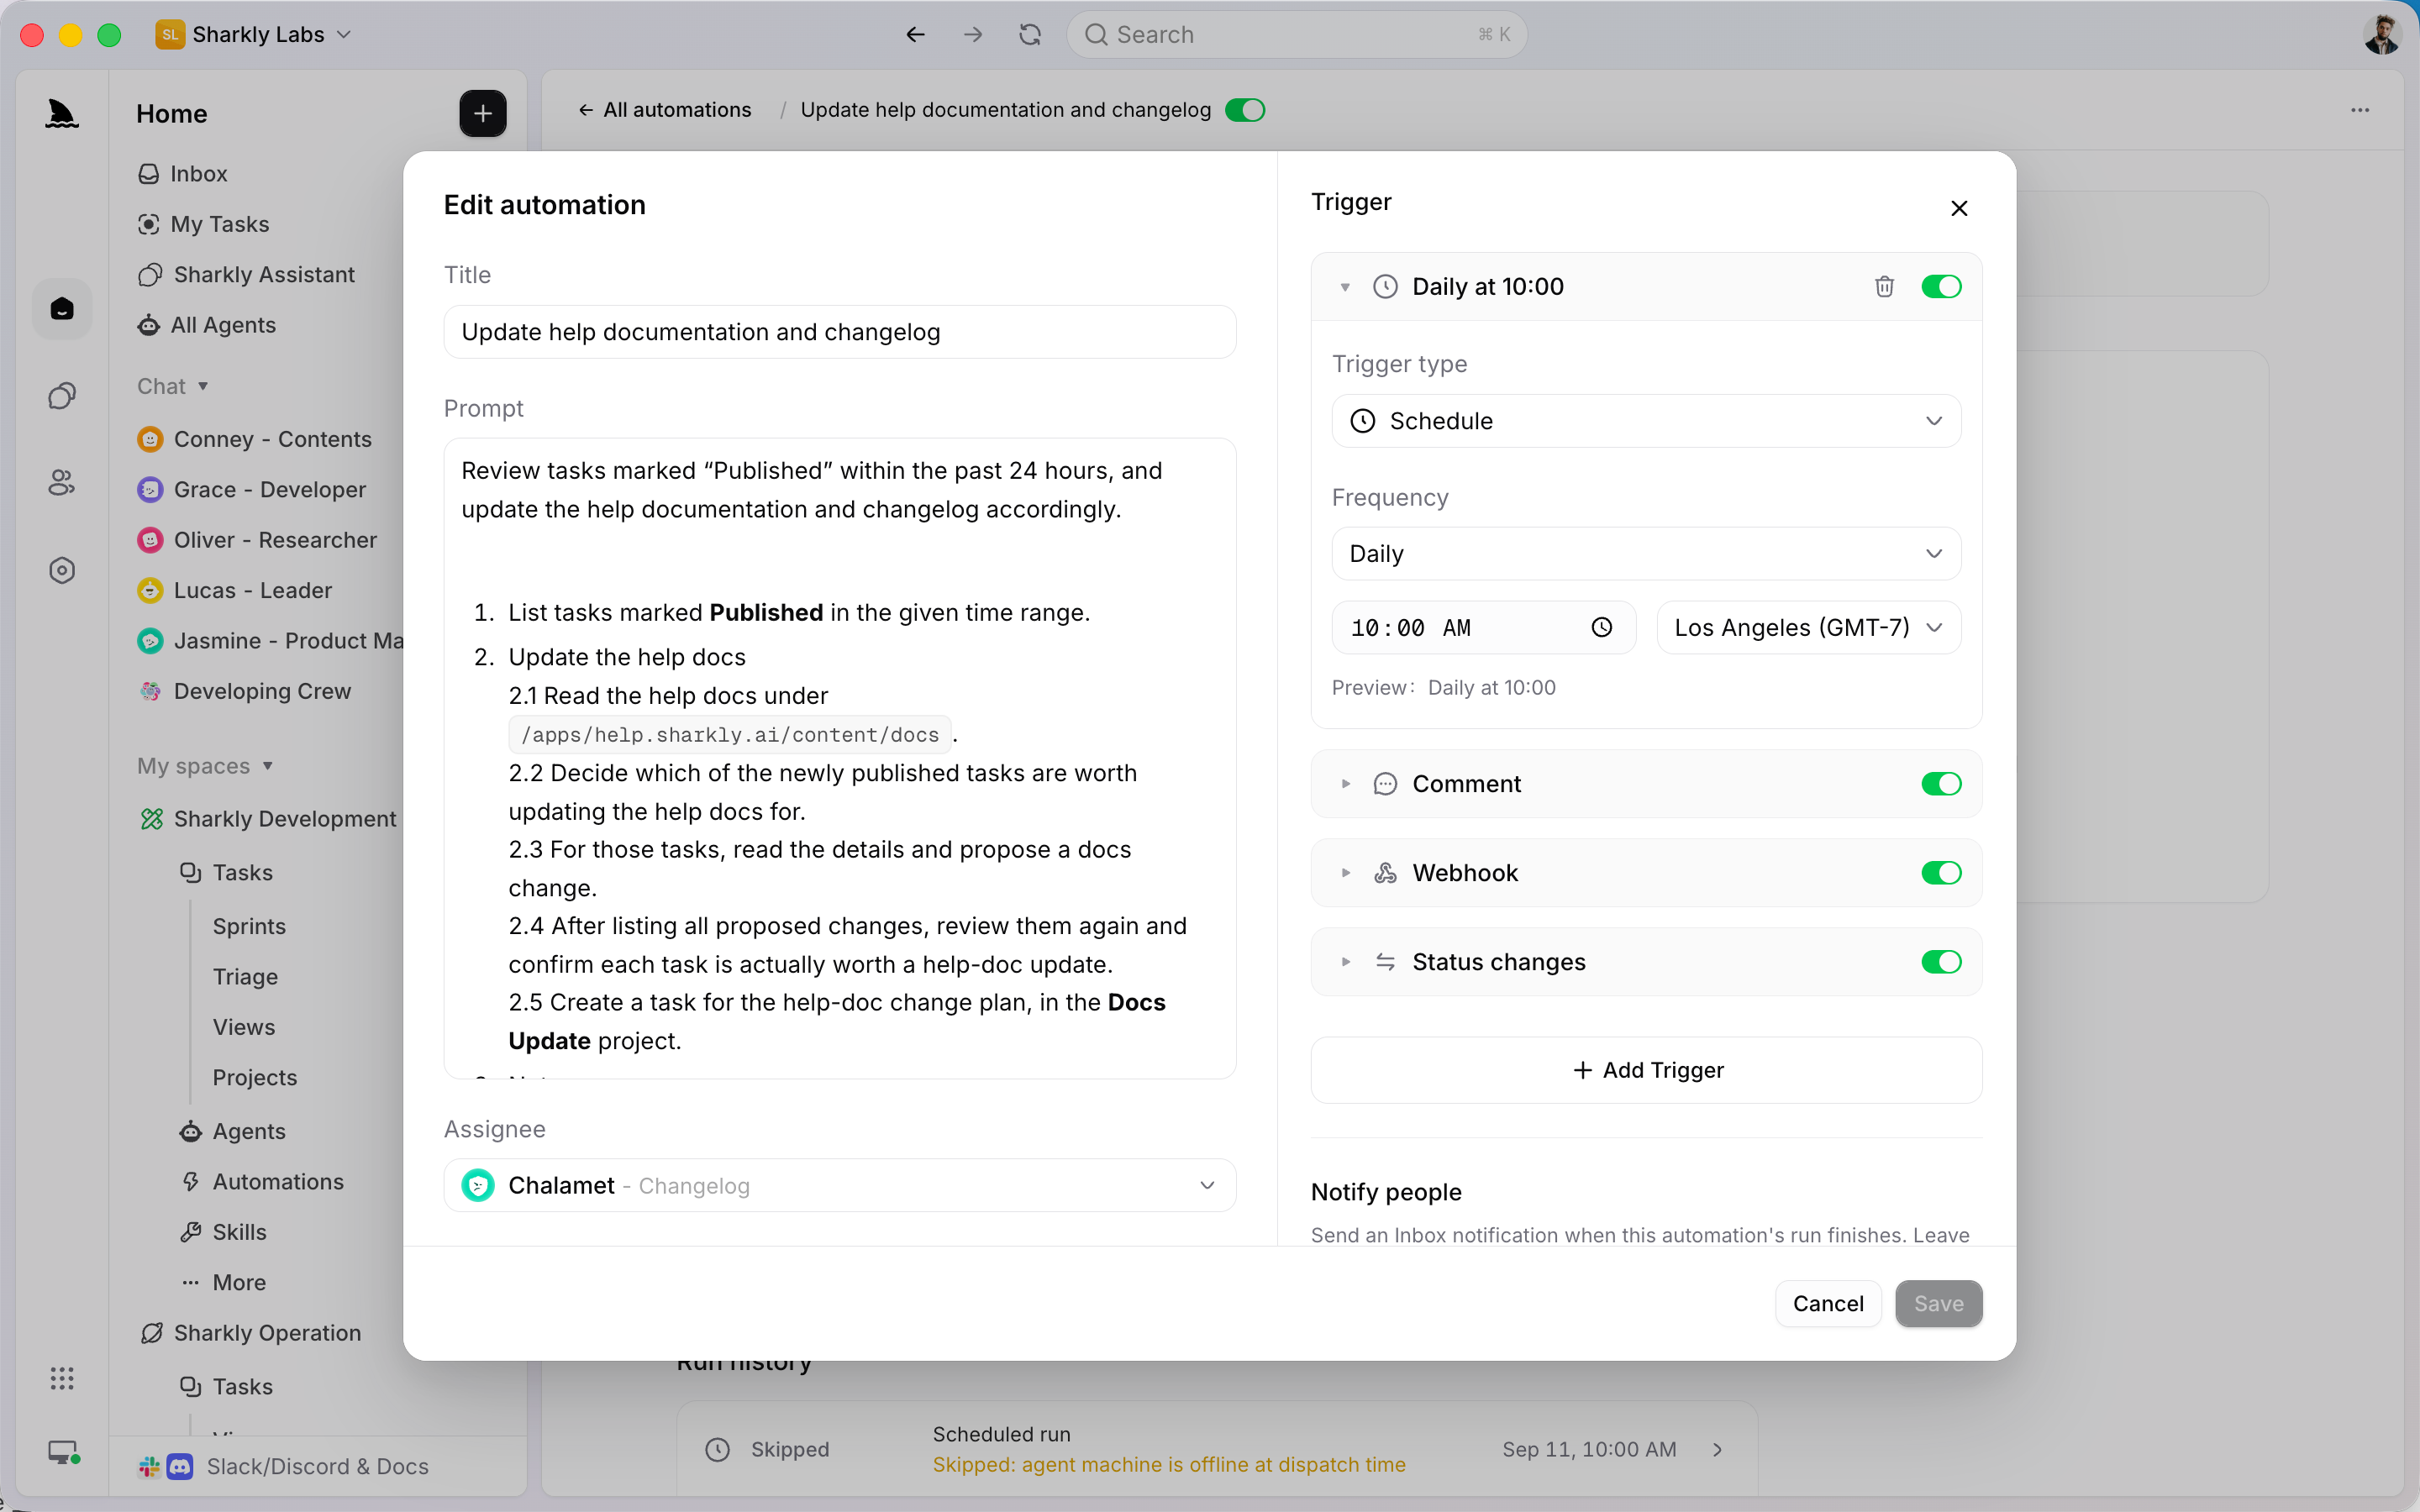2420x1512 pixels.
Task: Open Grace - Developer chat
Action: (252, 489)
